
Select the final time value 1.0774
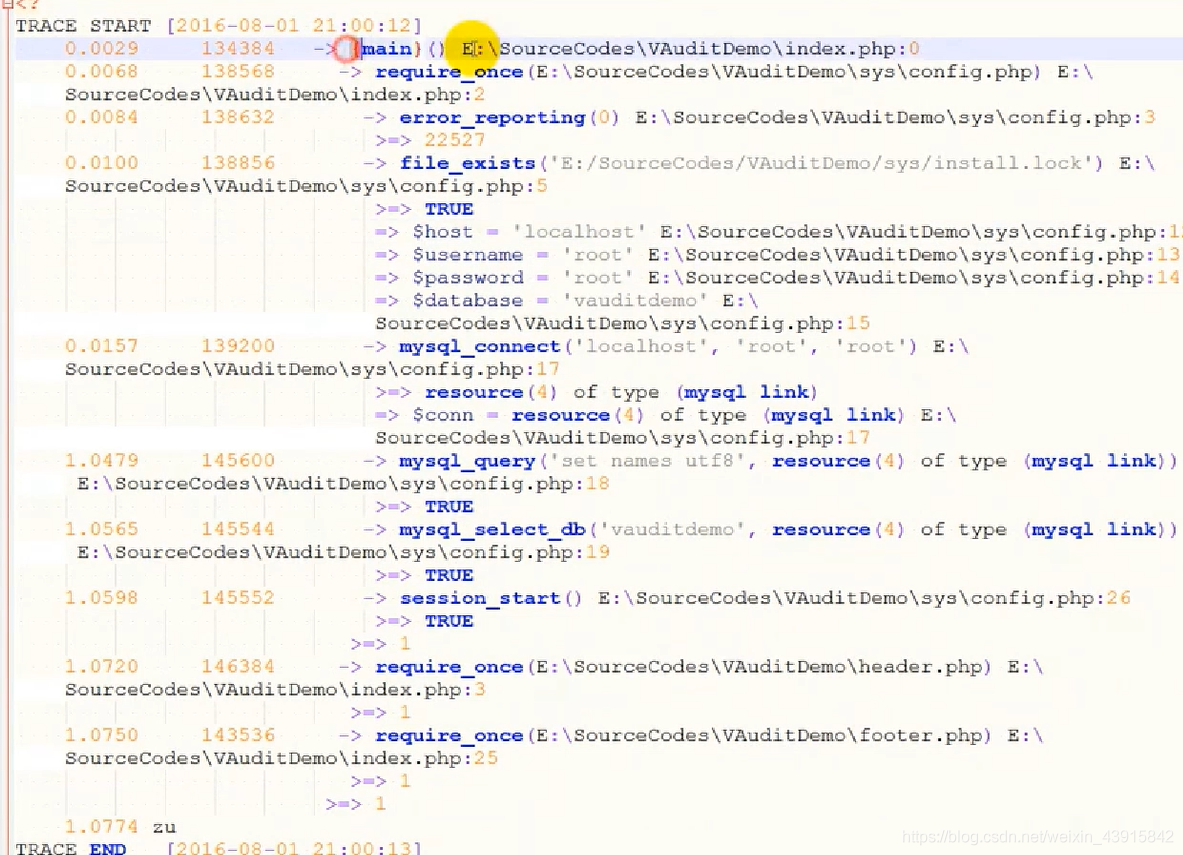[102, 827]
